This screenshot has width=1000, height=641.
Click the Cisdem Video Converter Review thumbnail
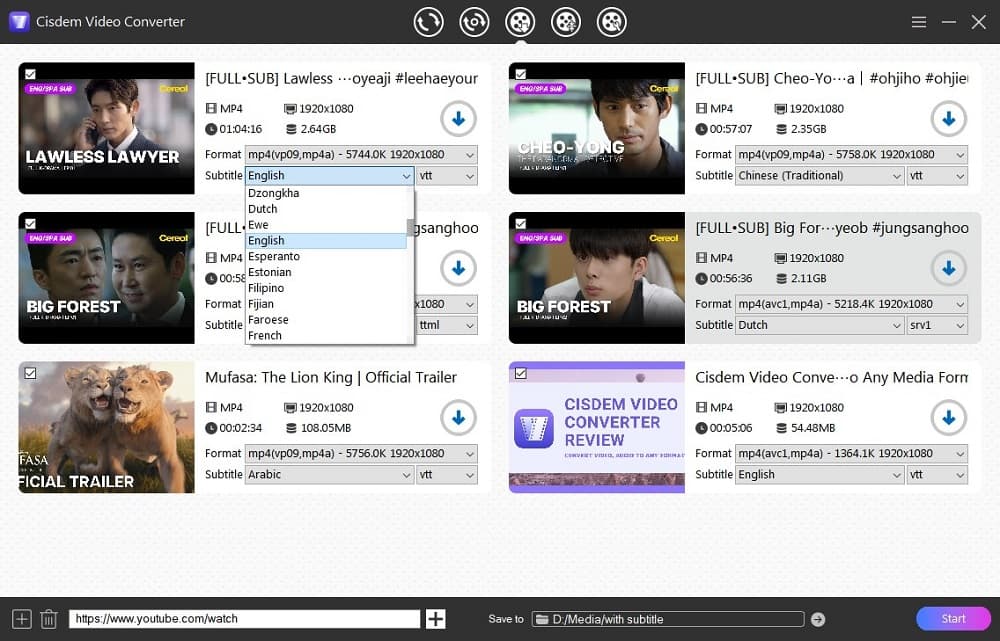pos(596,427)
